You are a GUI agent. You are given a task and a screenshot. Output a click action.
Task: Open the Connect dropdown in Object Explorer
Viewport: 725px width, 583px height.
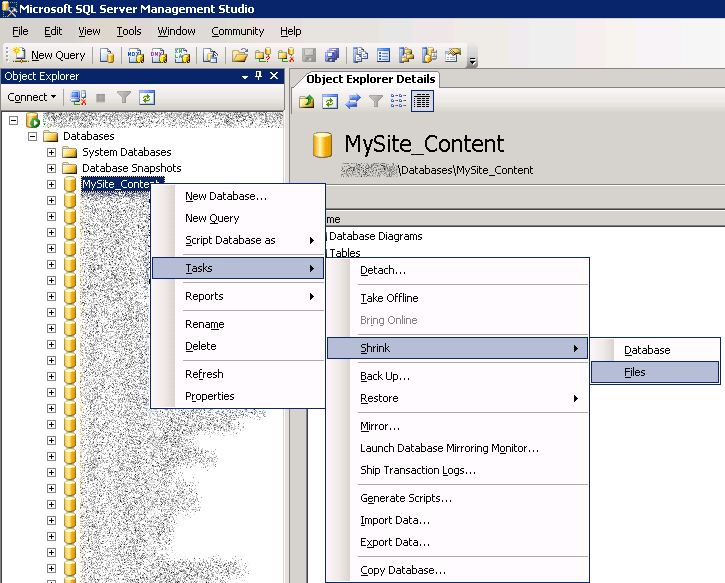click(x=31, y=97)
